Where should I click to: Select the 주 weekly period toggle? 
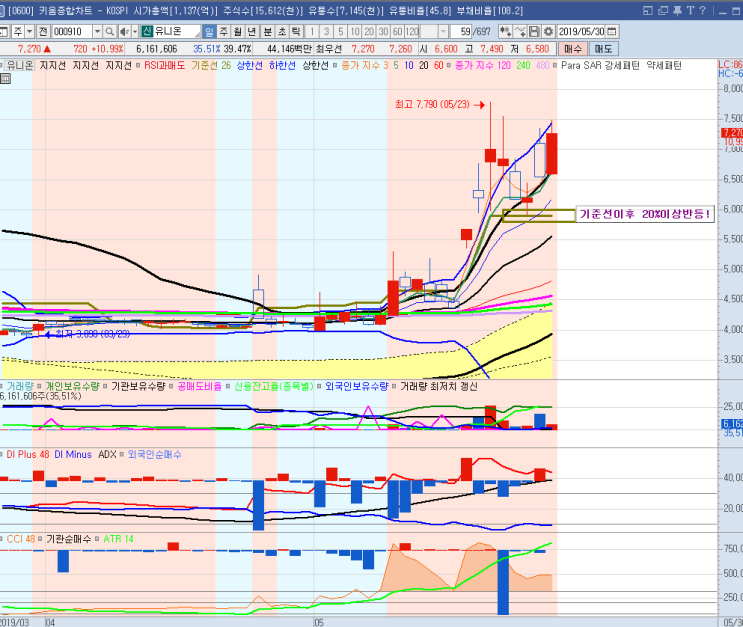tap(224, 32)
